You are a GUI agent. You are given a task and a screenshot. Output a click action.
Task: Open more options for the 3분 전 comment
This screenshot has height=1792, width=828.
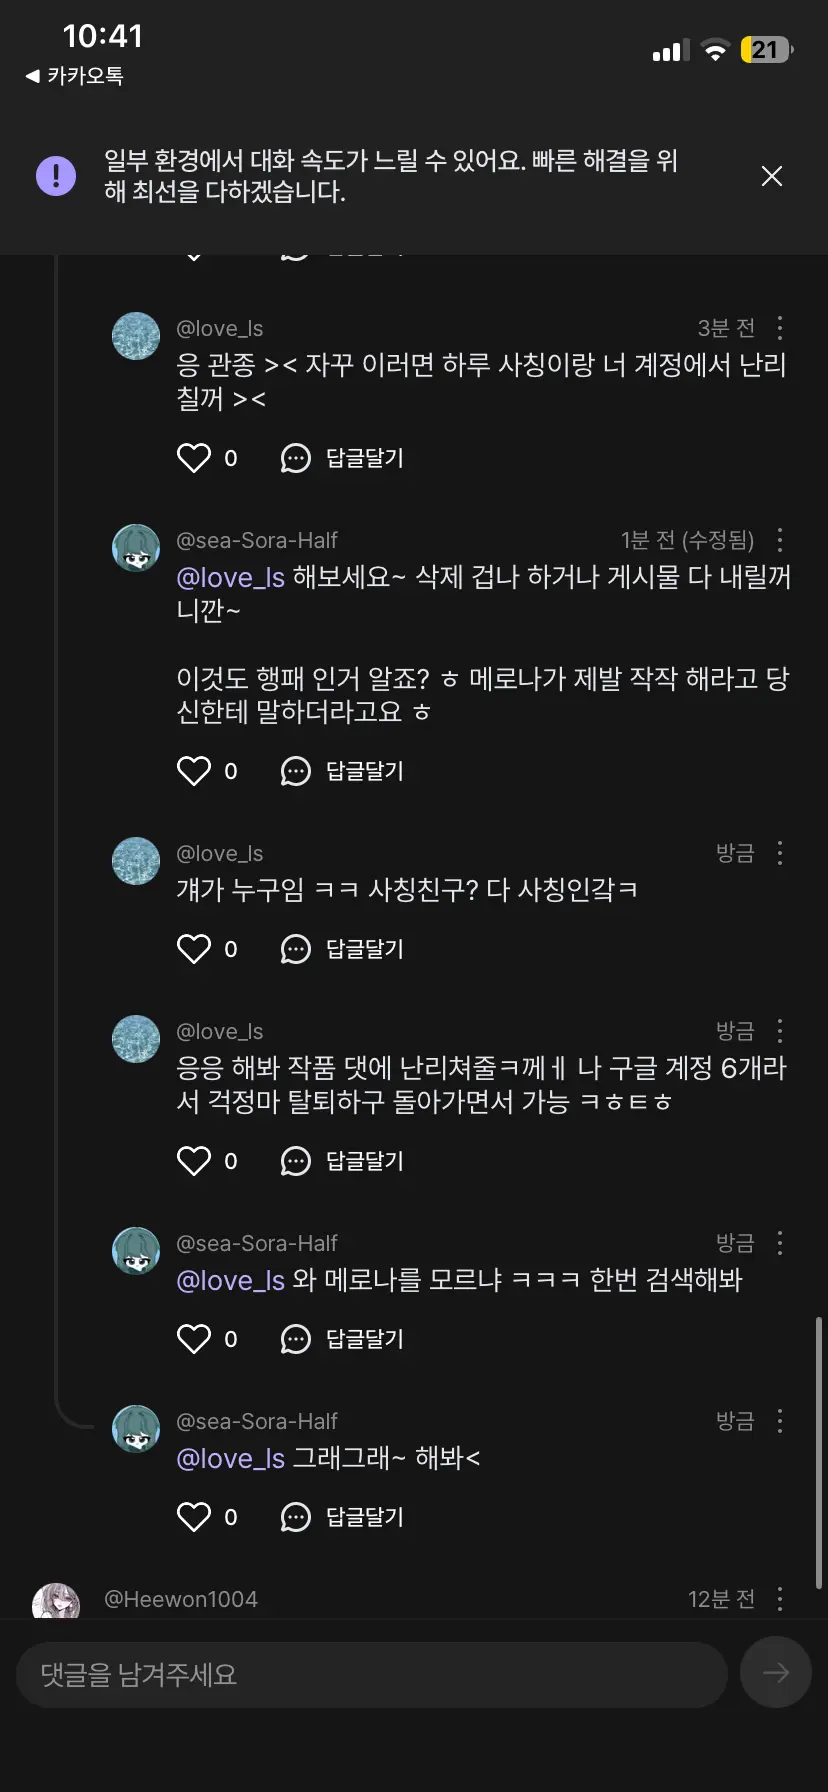(780, 328)
